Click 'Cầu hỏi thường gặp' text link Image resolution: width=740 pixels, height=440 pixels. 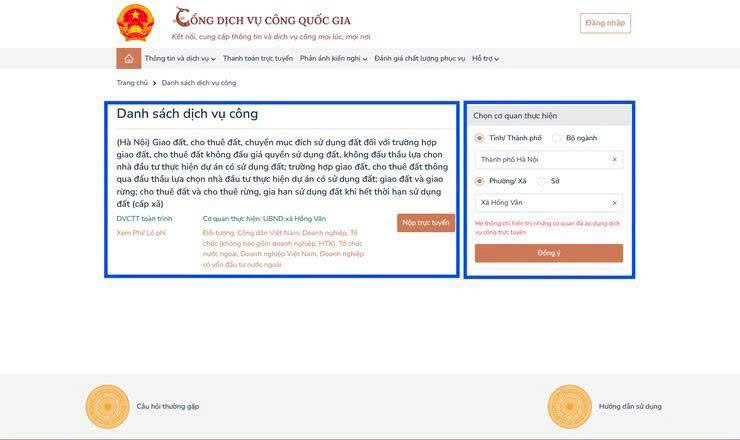pos(168,406)
